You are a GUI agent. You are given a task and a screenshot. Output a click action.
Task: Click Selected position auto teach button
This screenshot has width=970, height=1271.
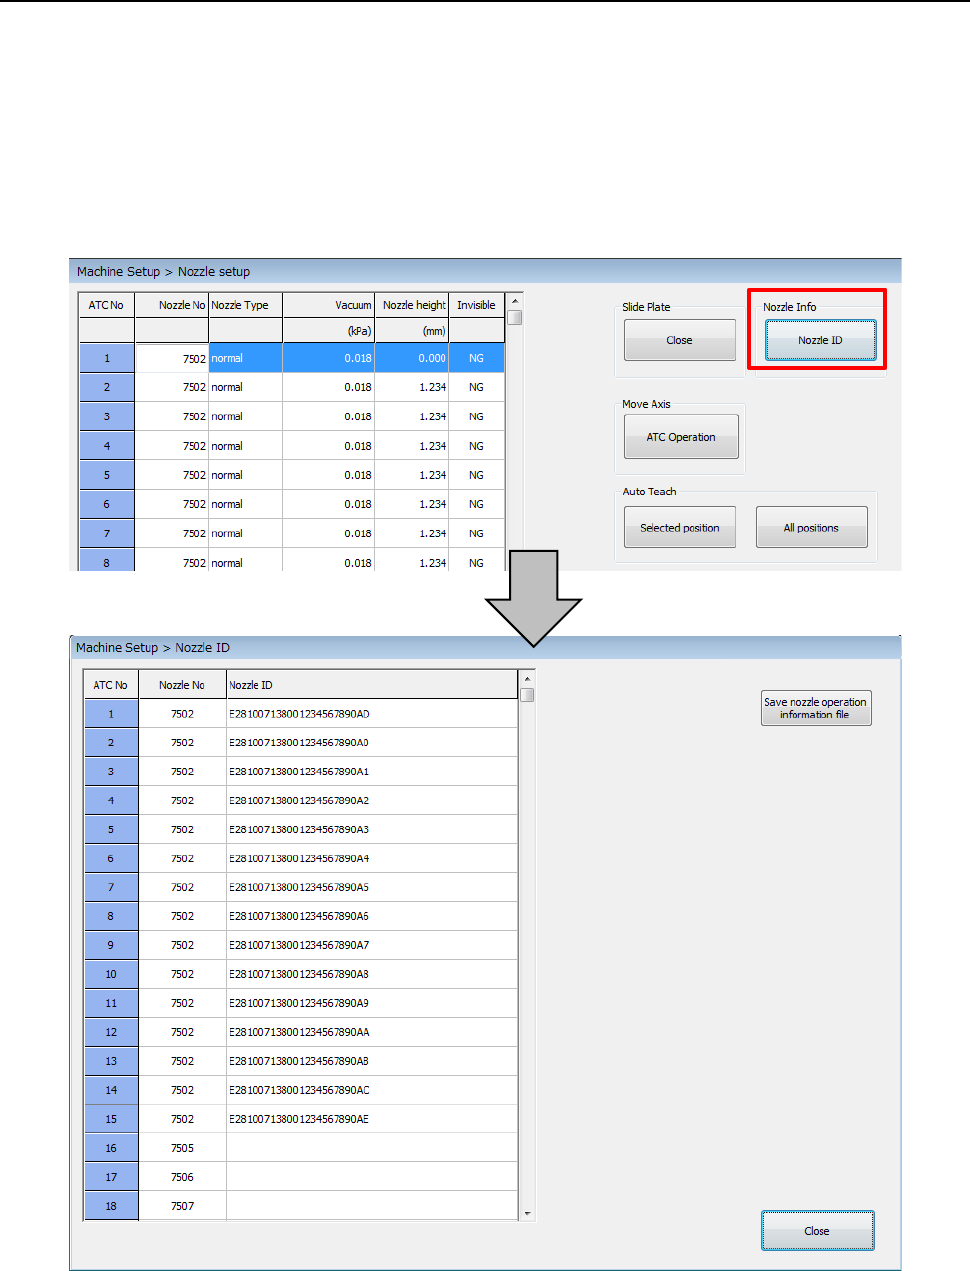coord(679,528)
